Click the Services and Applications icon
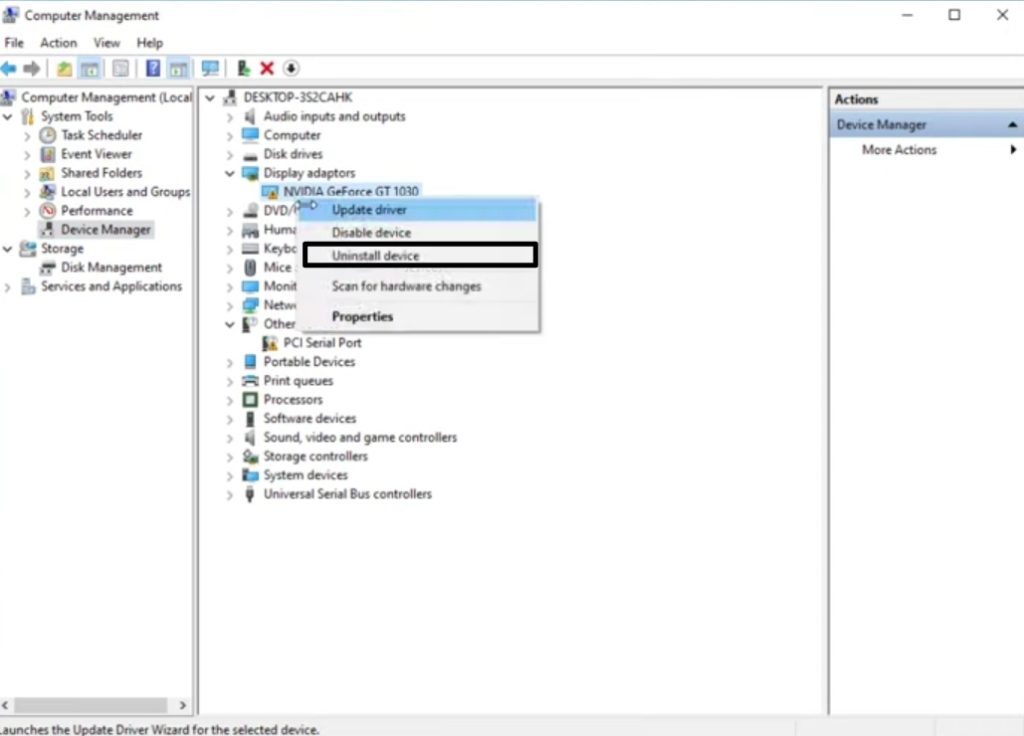This screenshot has height=736, width=1024. 28,287
